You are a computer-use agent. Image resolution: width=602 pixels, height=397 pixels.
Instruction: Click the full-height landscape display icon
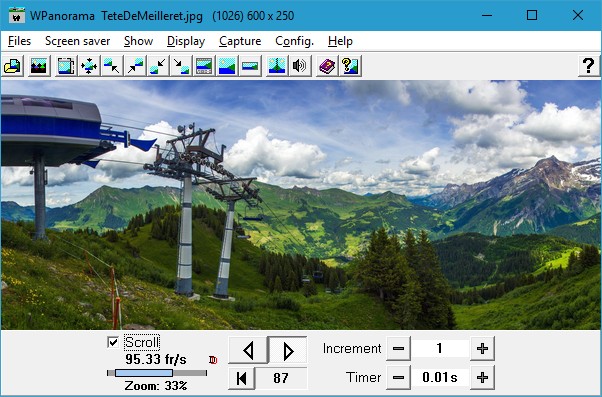point(227,66)
